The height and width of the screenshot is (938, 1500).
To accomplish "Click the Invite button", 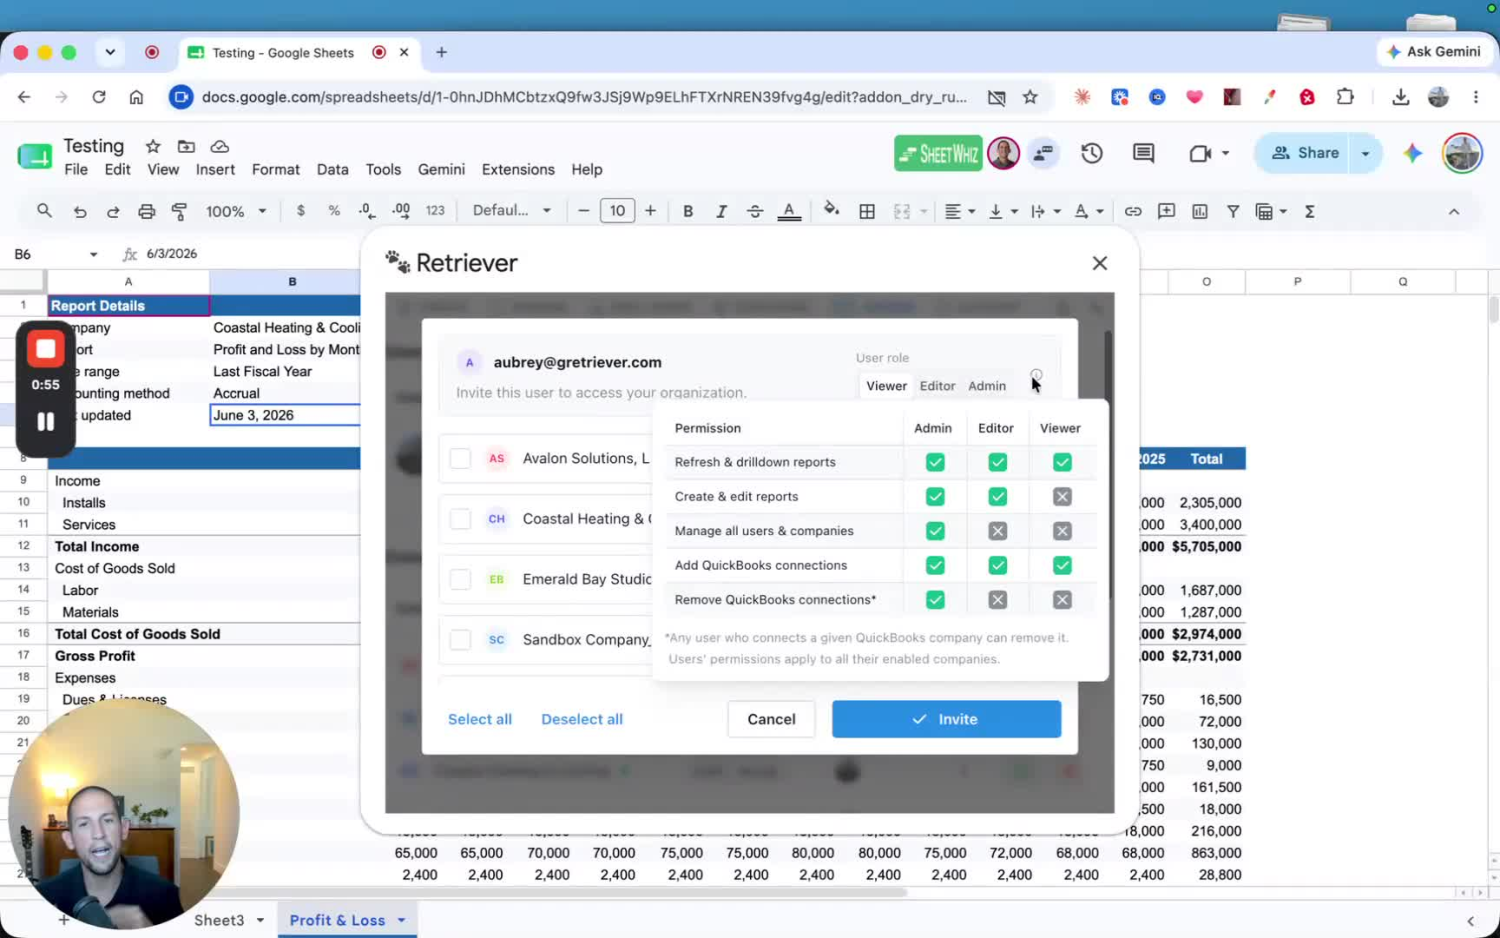I will pos(946,719).
